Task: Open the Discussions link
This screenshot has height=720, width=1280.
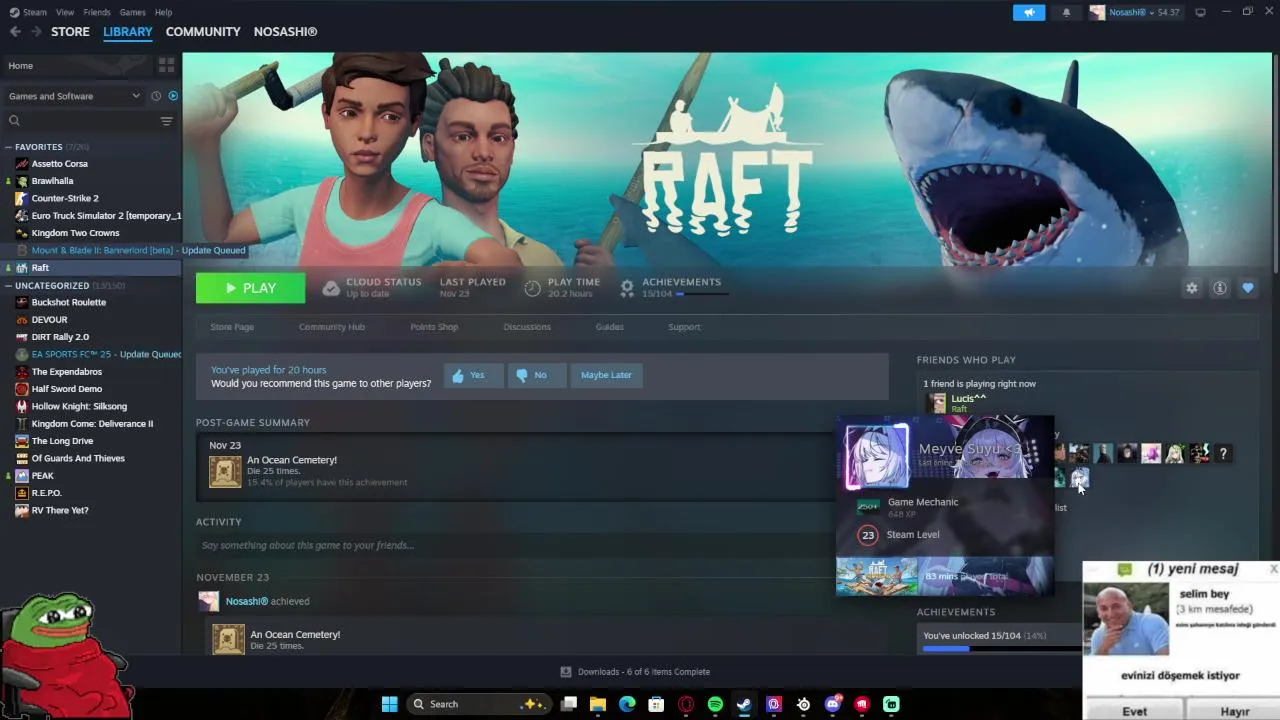Action: pyautogui.click(x=527, y=327)
